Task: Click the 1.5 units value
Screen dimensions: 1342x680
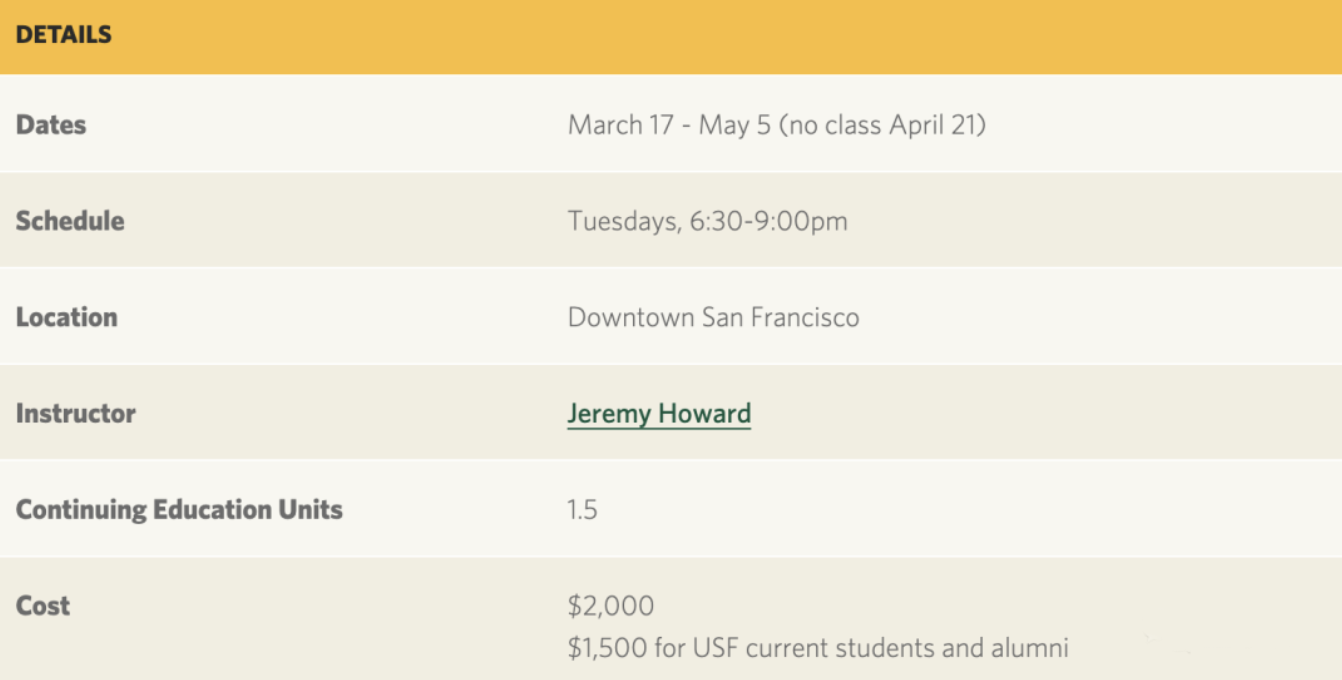Action: coord(582,510)
